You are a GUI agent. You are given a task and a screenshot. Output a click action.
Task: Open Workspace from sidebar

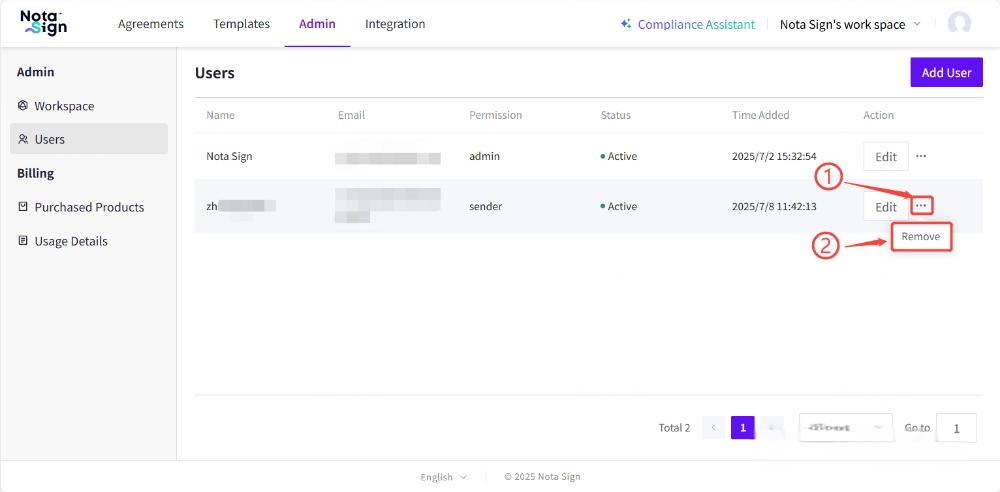pos(64,106)
